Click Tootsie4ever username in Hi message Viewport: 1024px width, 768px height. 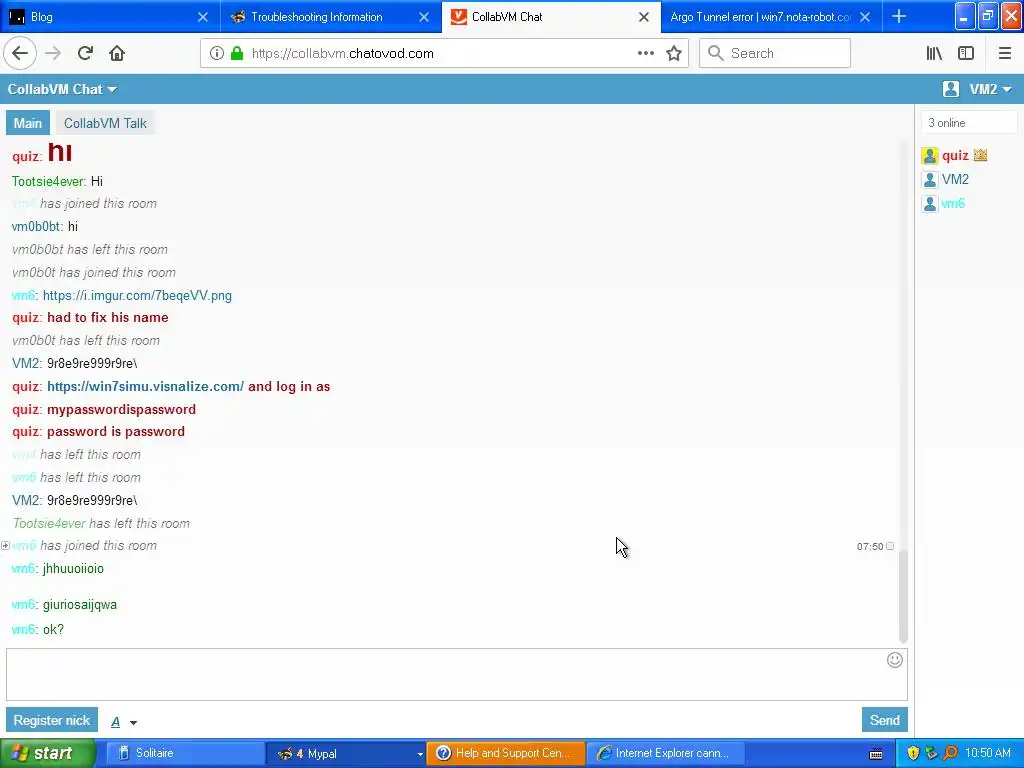(48, 181)
